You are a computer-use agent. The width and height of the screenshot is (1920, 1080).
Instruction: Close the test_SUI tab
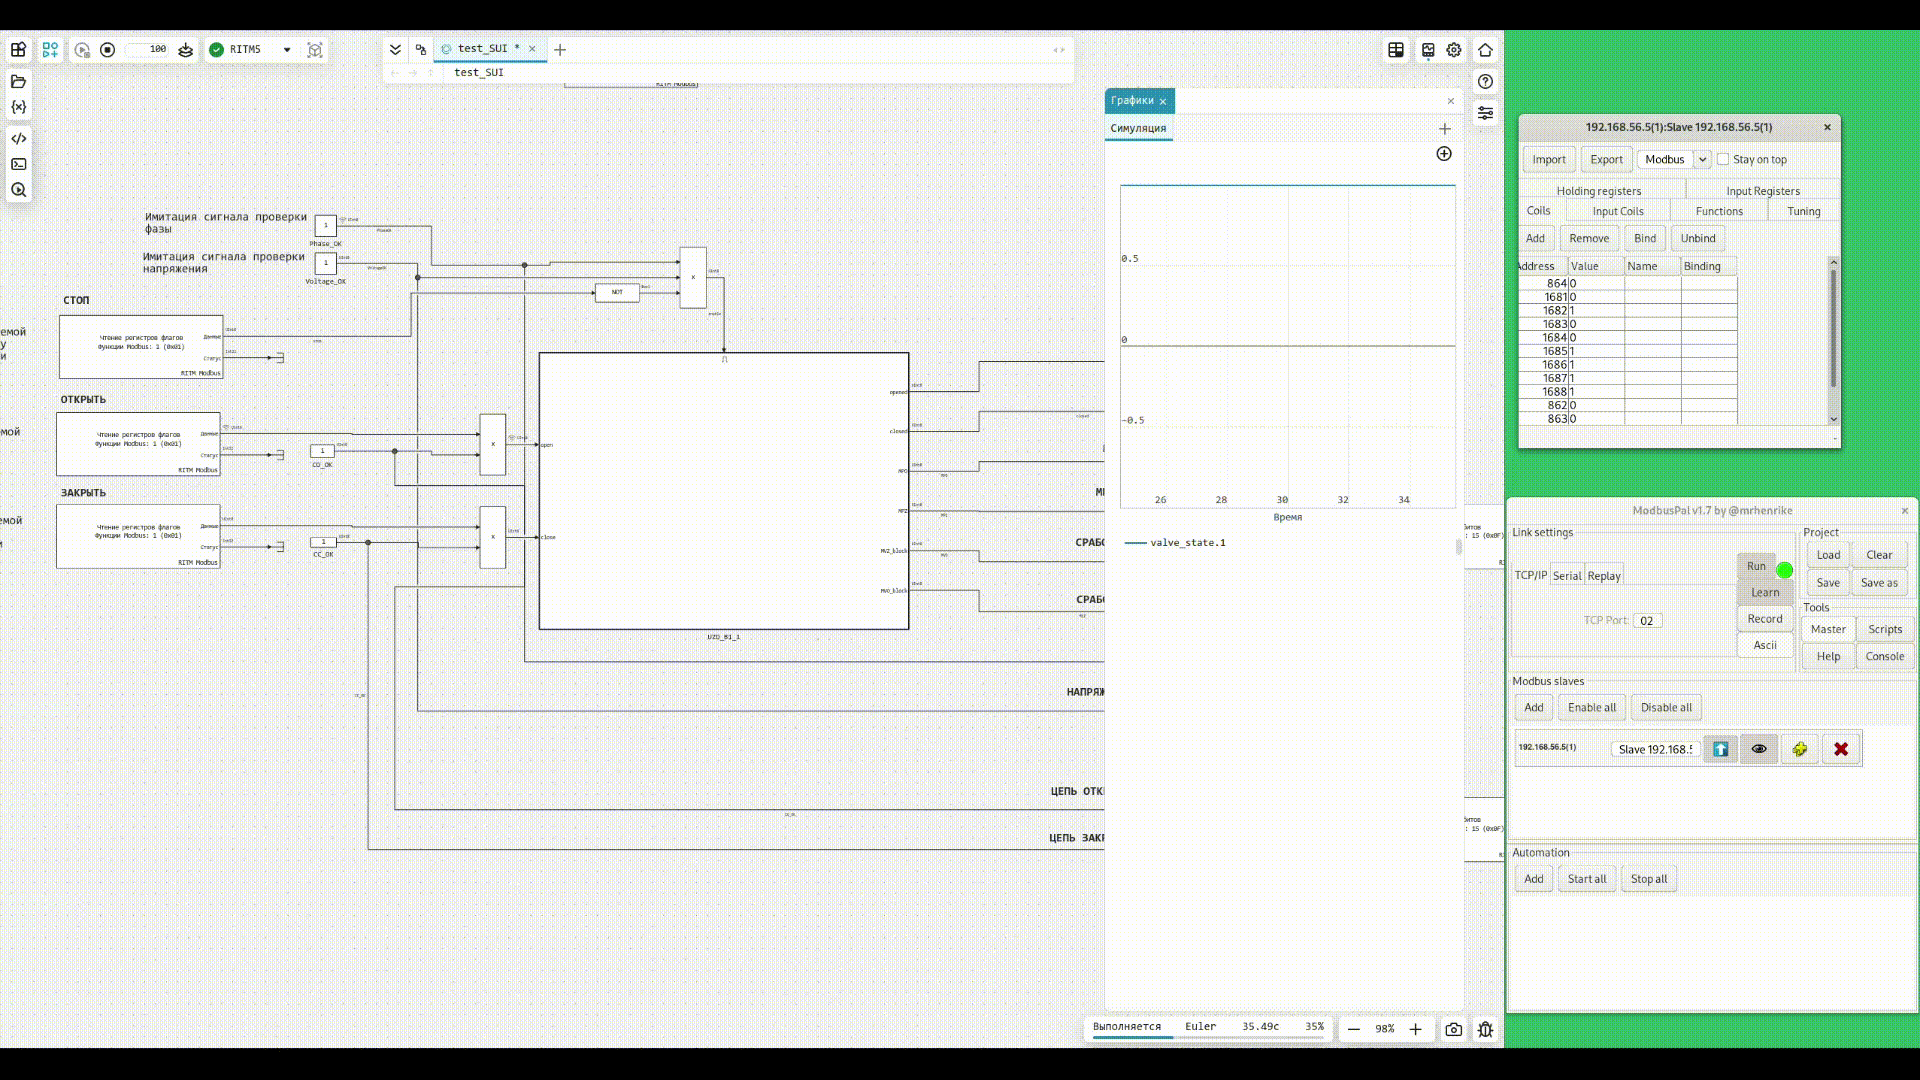point(532,48)
